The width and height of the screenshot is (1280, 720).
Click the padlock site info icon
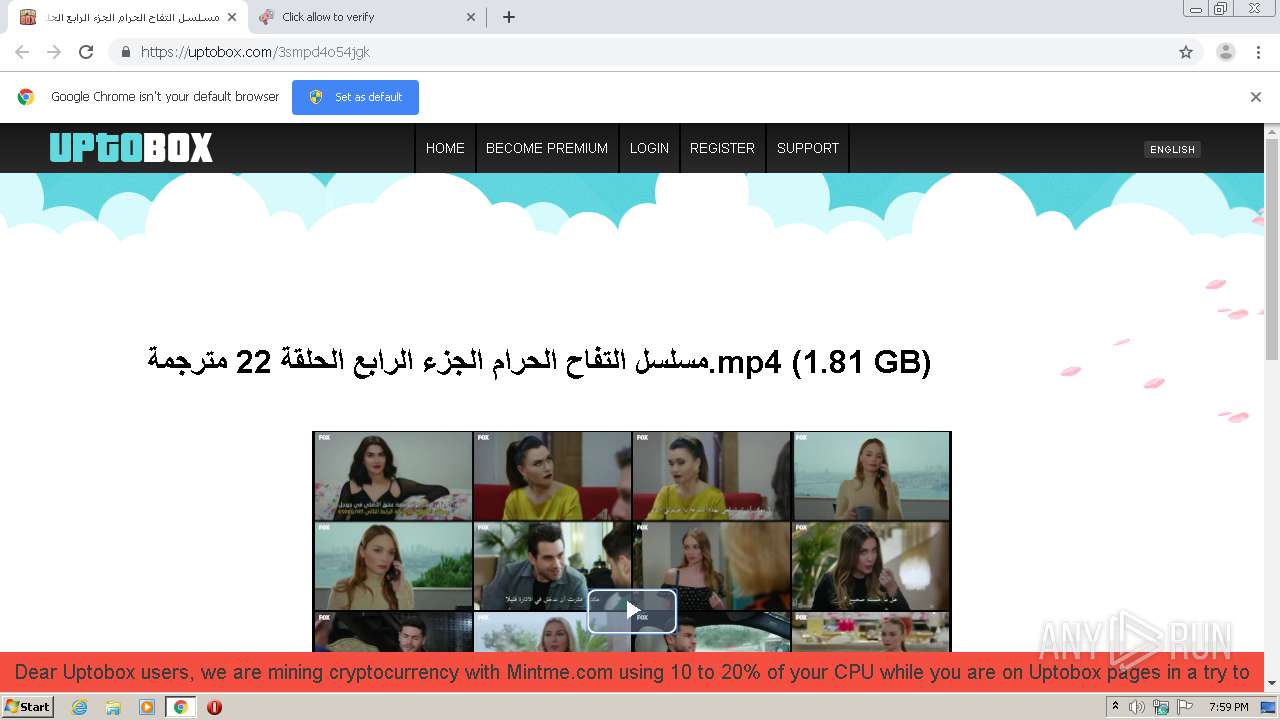tap(125, 52)
